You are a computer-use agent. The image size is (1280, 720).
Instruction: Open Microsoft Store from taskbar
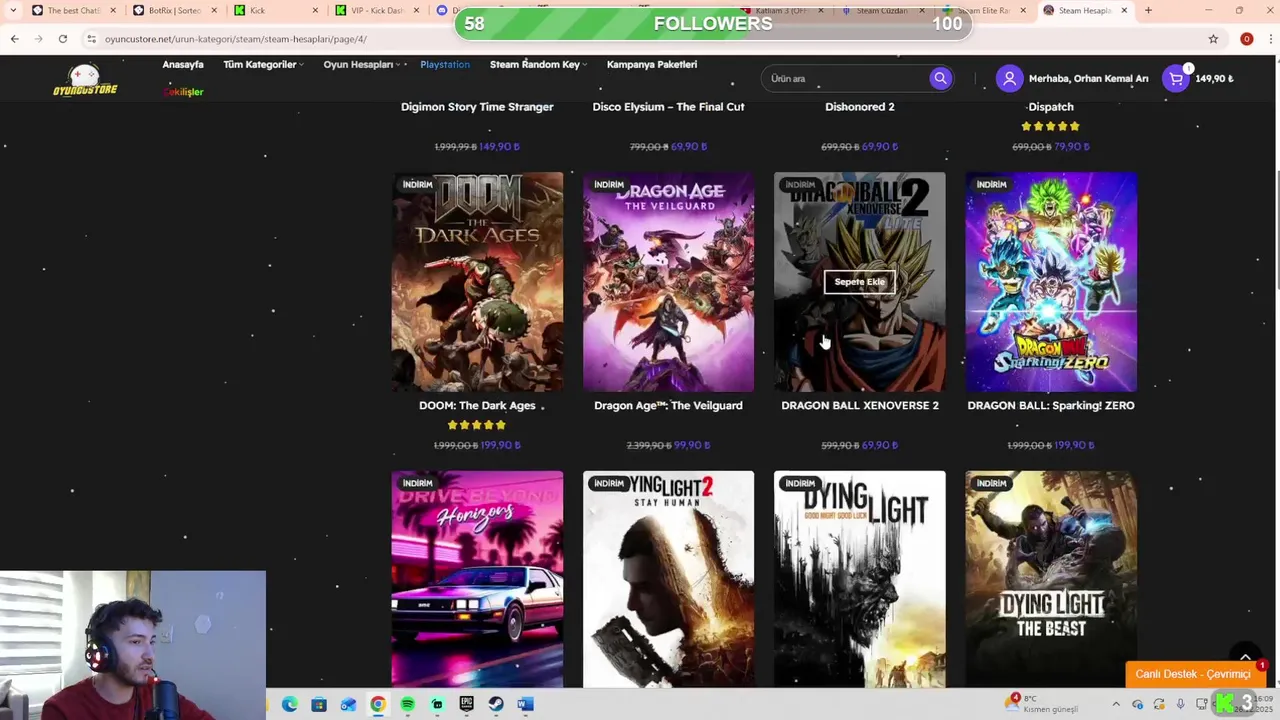pyautogui.click(x=319, y=704)
